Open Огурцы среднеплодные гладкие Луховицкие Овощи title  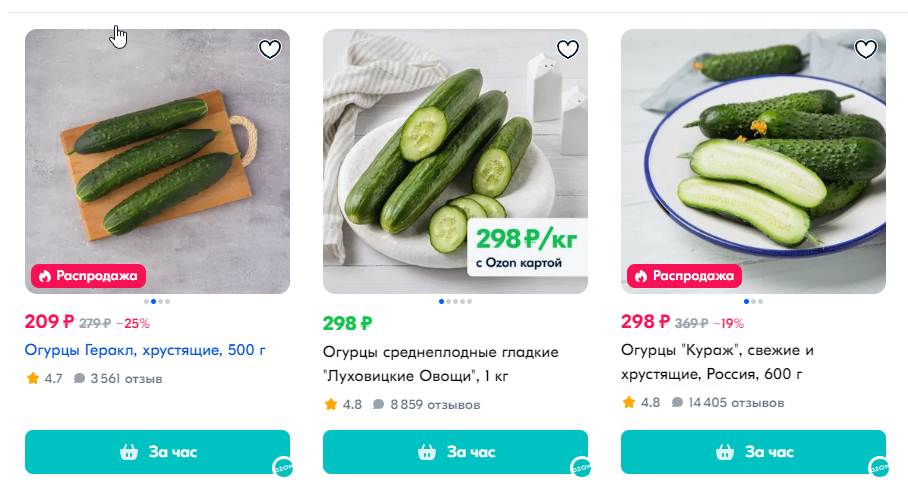(441, 364)
